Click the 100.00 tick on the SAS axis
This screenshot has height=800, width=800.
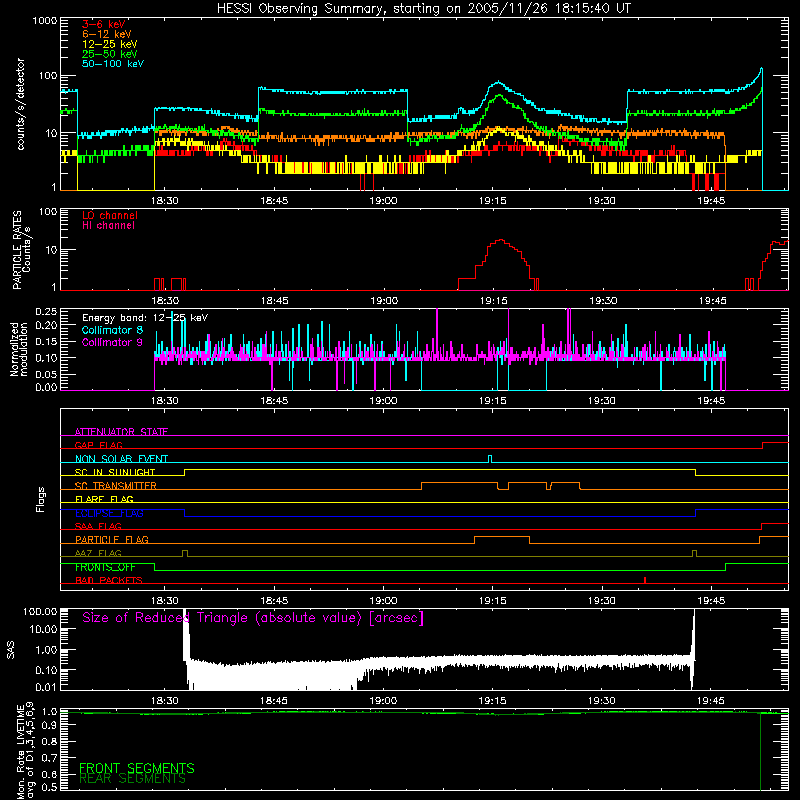tap(40, 611)
